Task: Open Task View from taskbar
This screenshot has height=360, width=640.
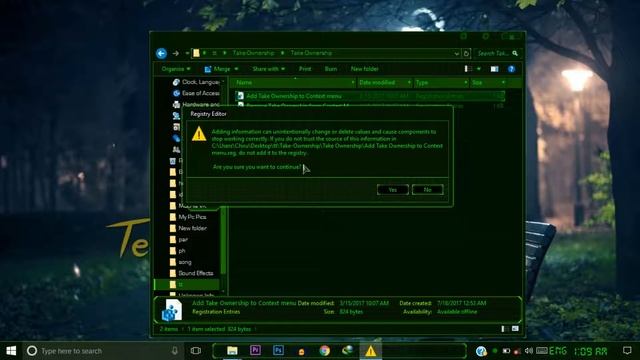Action: [196, 351]
